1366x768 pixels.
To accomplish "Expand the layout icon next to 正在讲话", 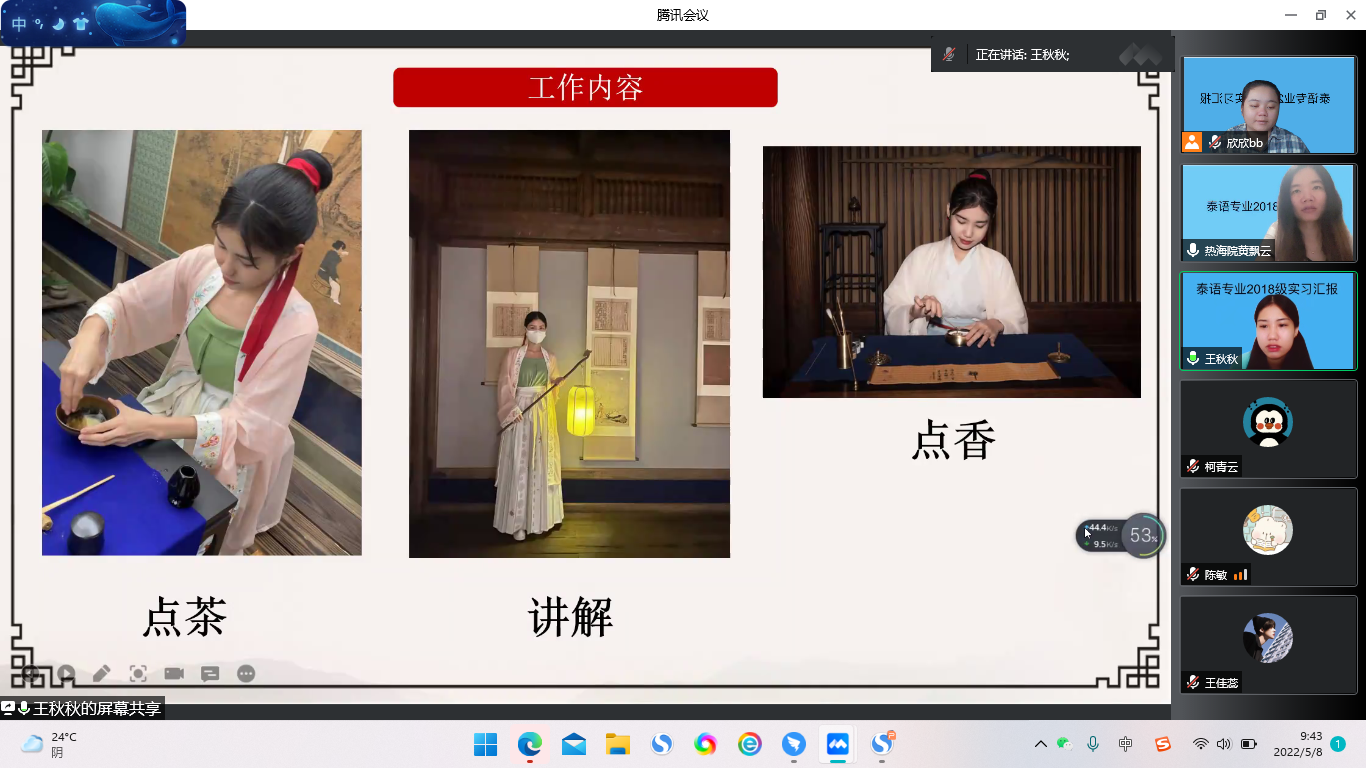I will [1140, 55].
